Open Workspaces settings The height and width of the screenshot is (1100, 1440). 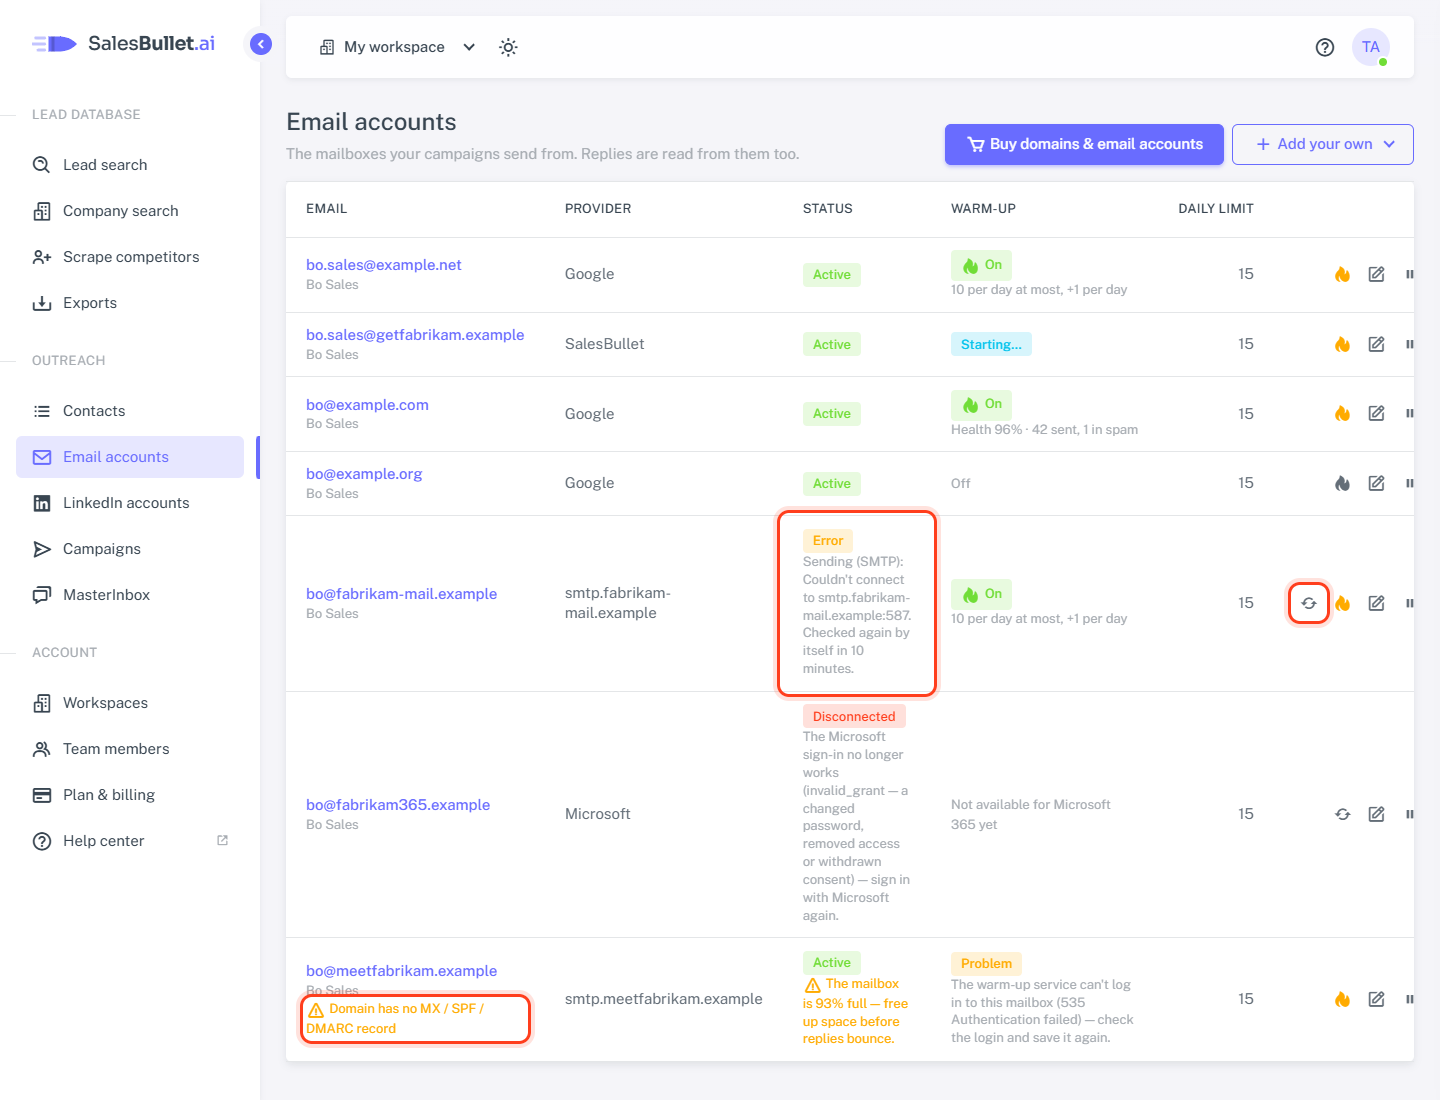130,703
